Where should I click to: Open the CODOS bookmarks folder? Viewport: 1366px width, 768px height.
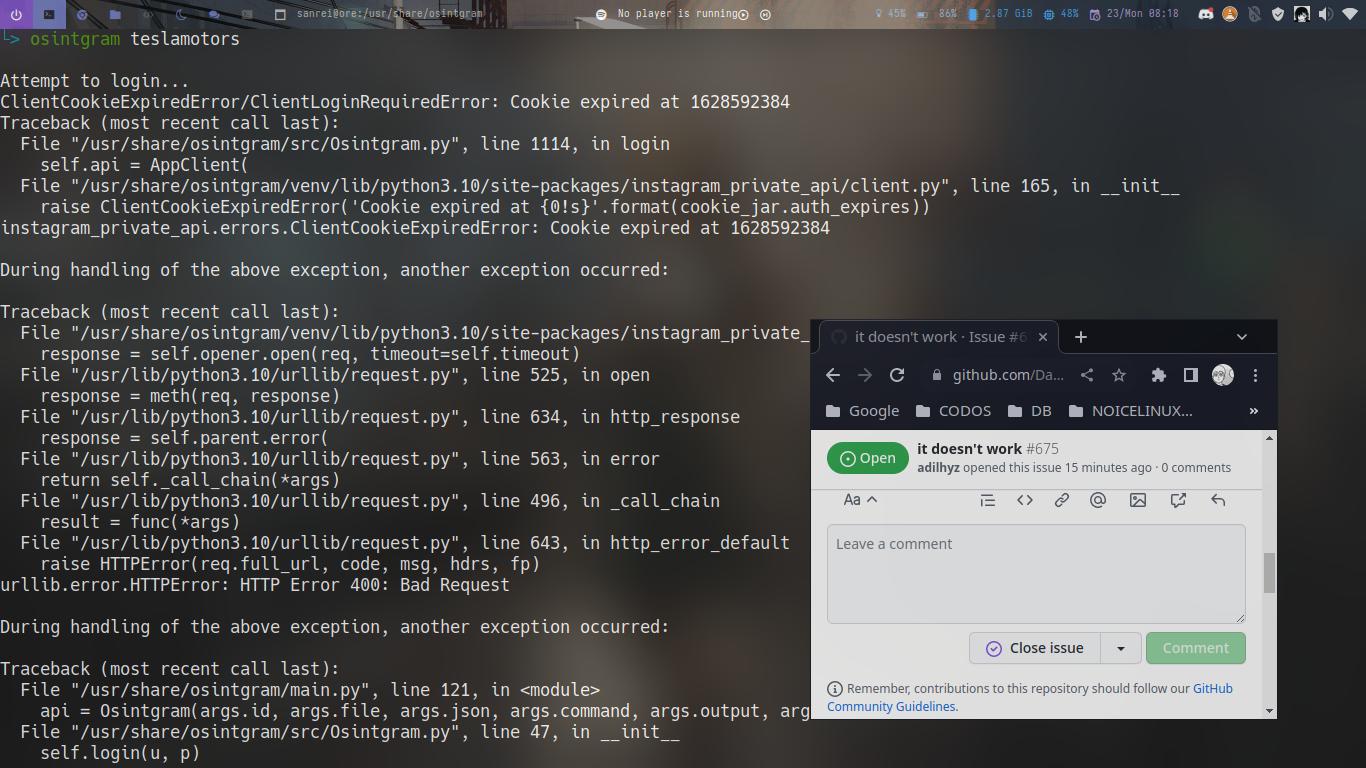pyautogui.click(x=962, y=410)
